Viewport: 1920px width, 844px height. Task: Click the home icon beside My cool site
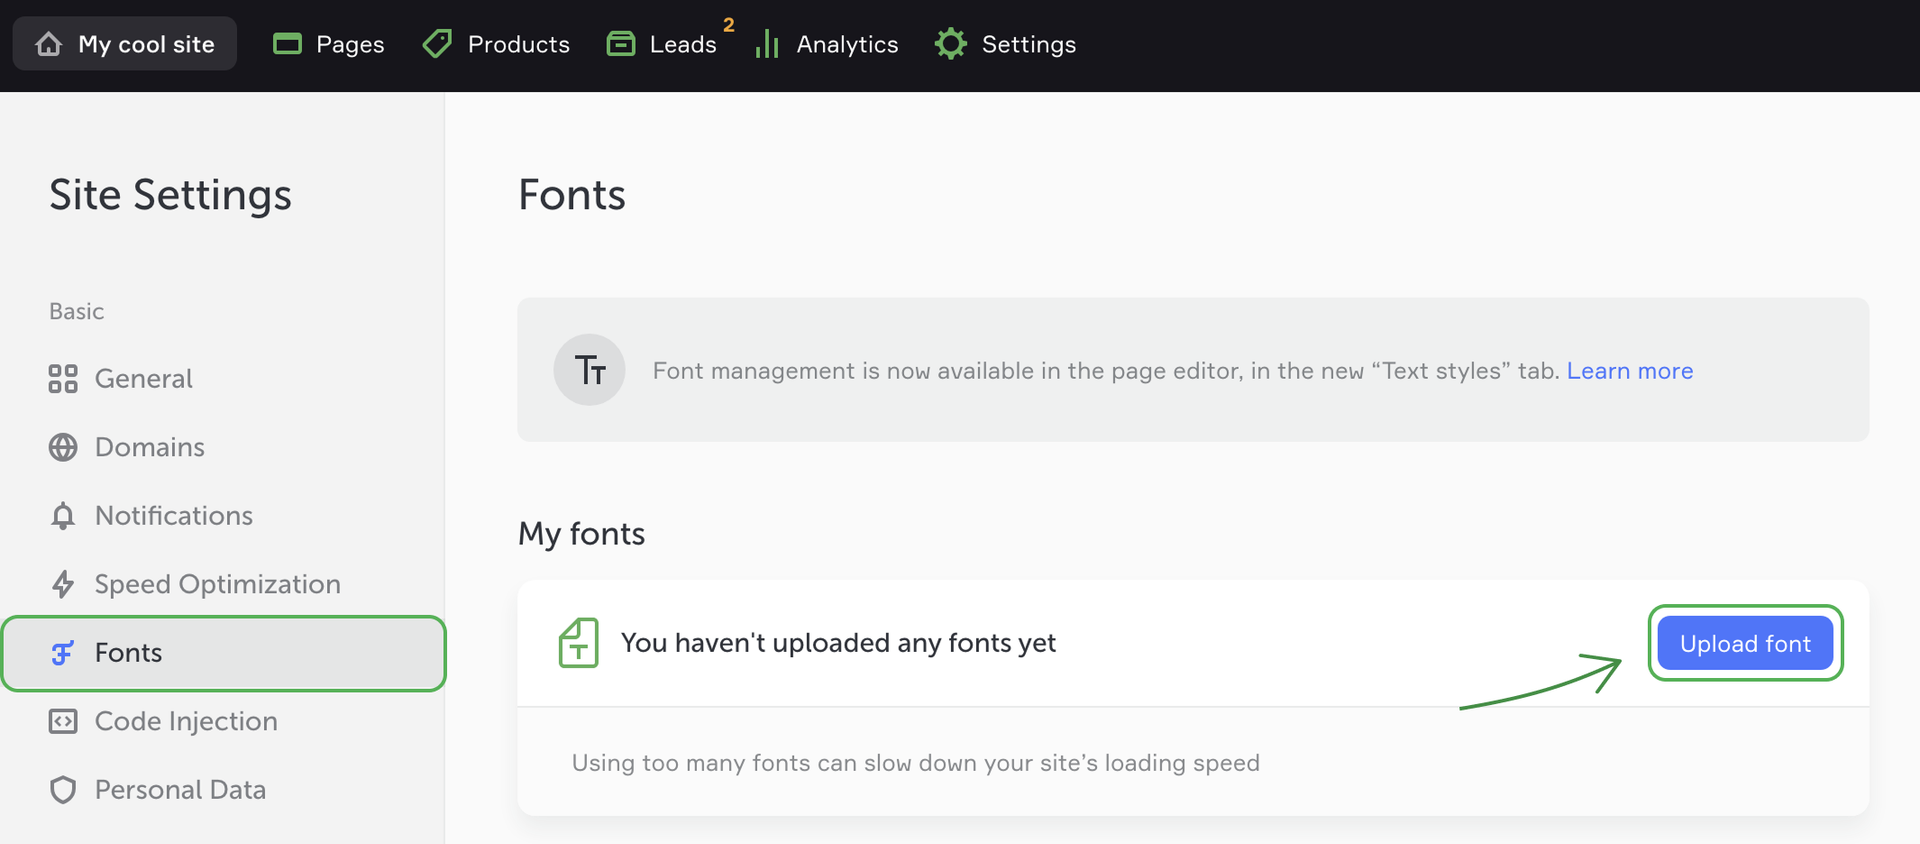[49, 44]
